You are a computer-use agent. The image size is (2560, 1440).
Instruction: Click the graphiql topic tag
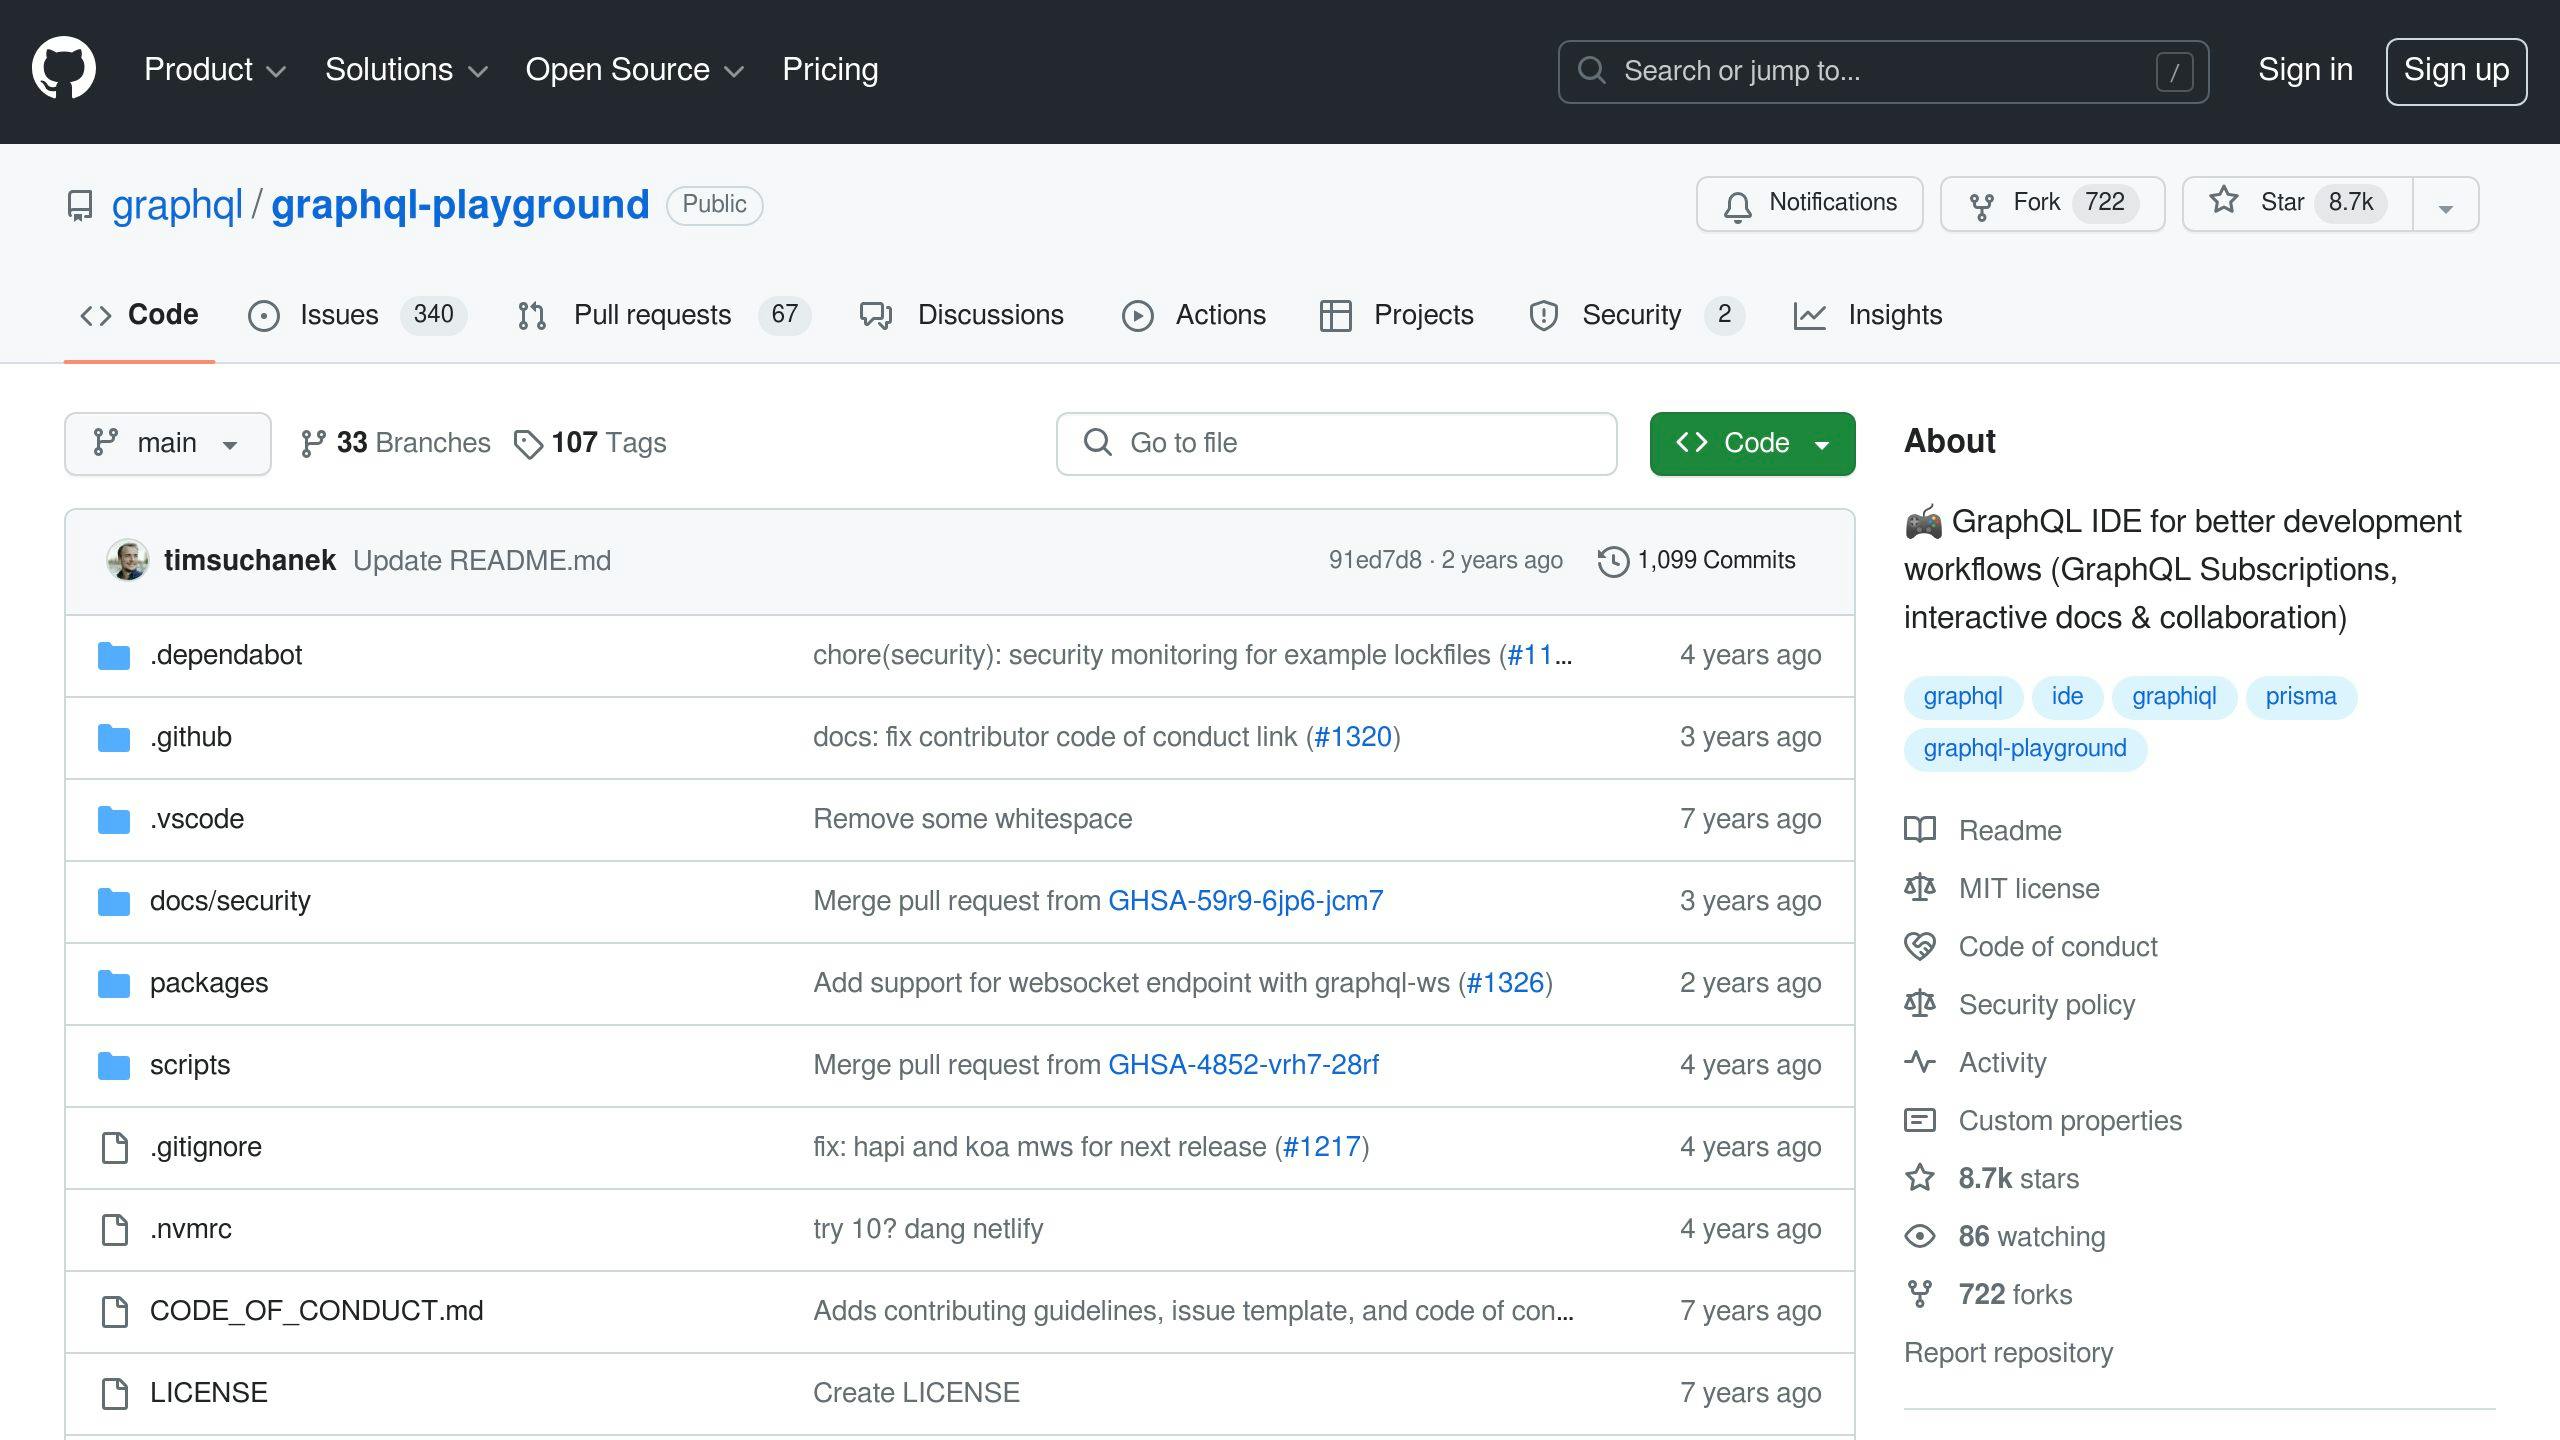coord(2174,696)
